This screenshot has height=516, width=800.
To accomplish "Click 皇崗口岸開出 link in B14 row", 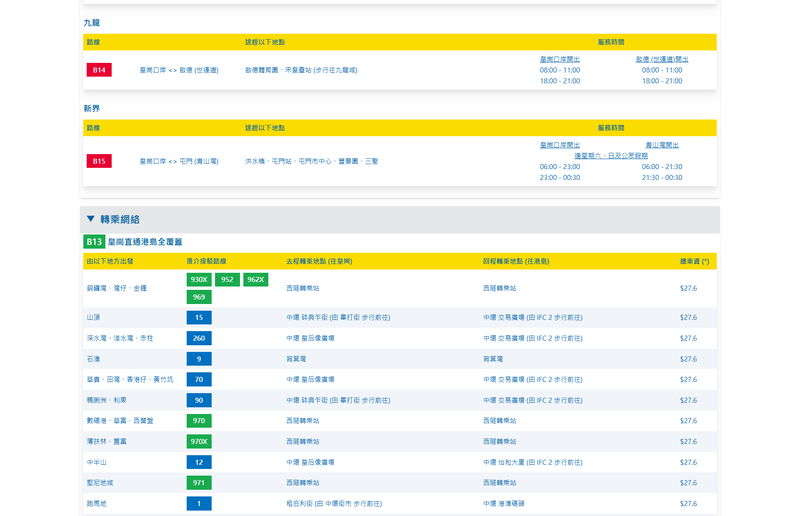I will tap(560, 59).
